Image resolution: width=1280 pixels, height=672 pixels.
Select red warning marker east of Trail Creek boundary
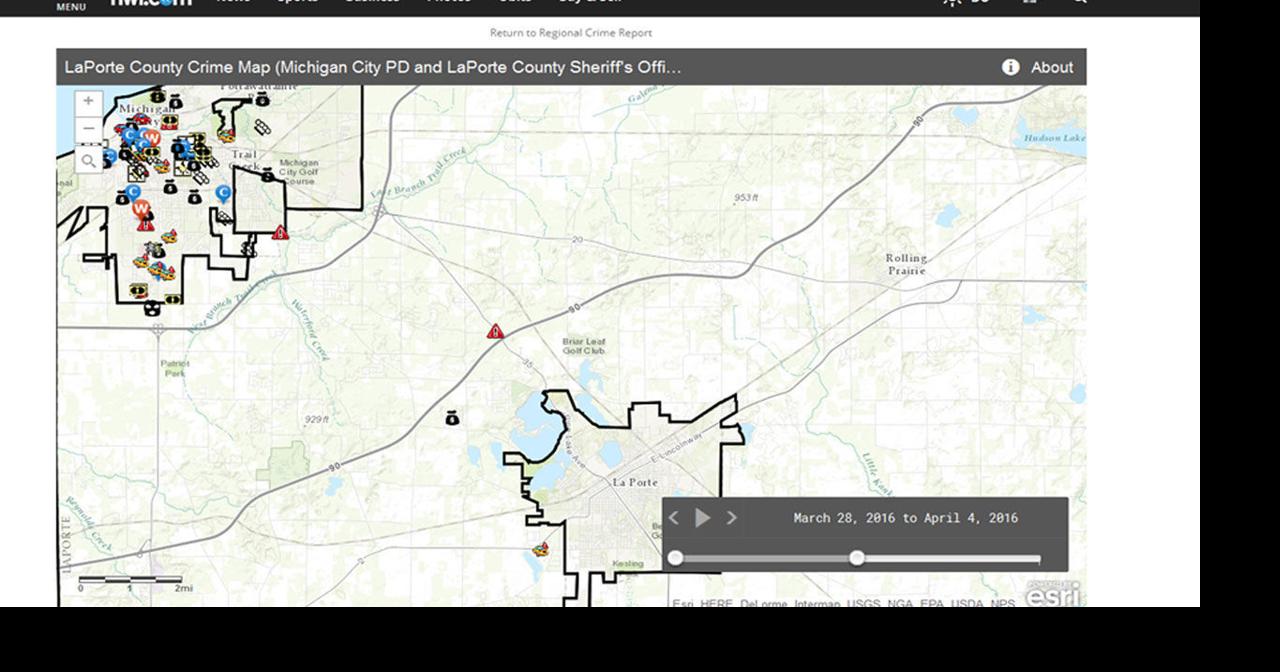pyautogui.click(x=281, y=232)
